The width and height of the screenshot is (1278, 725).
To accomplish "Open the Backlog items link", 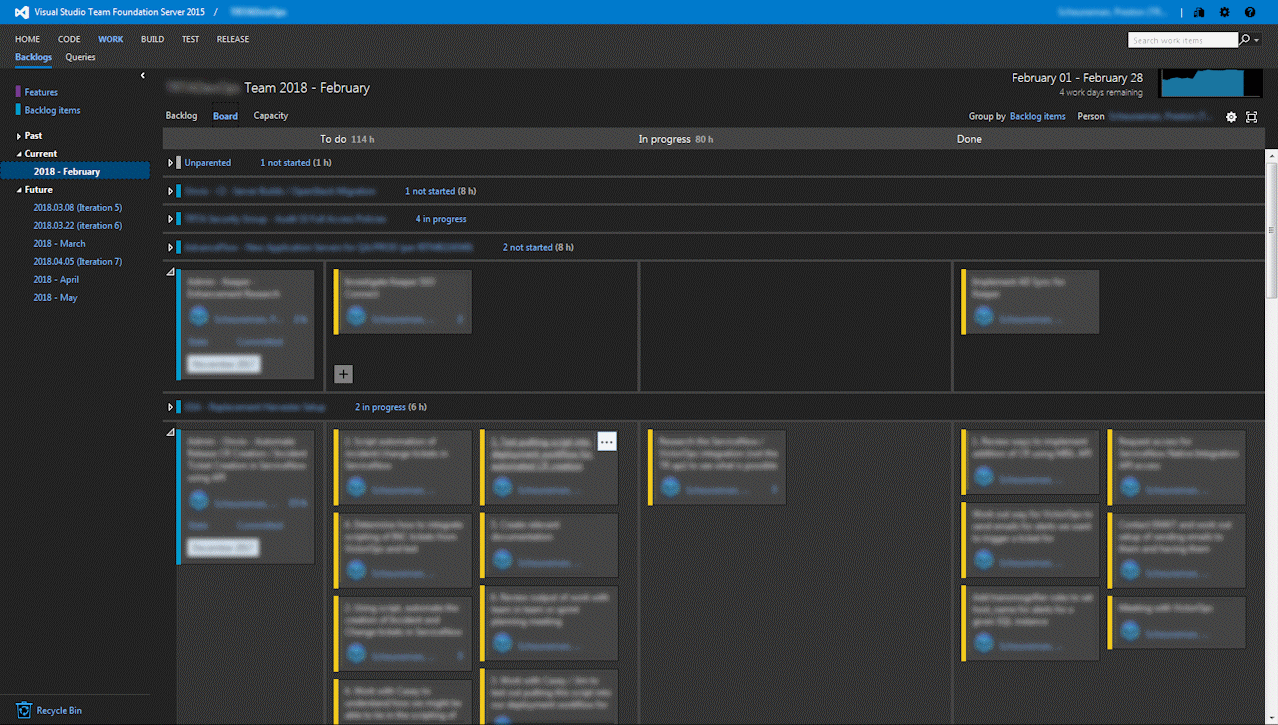I will [x=52, y=110].
